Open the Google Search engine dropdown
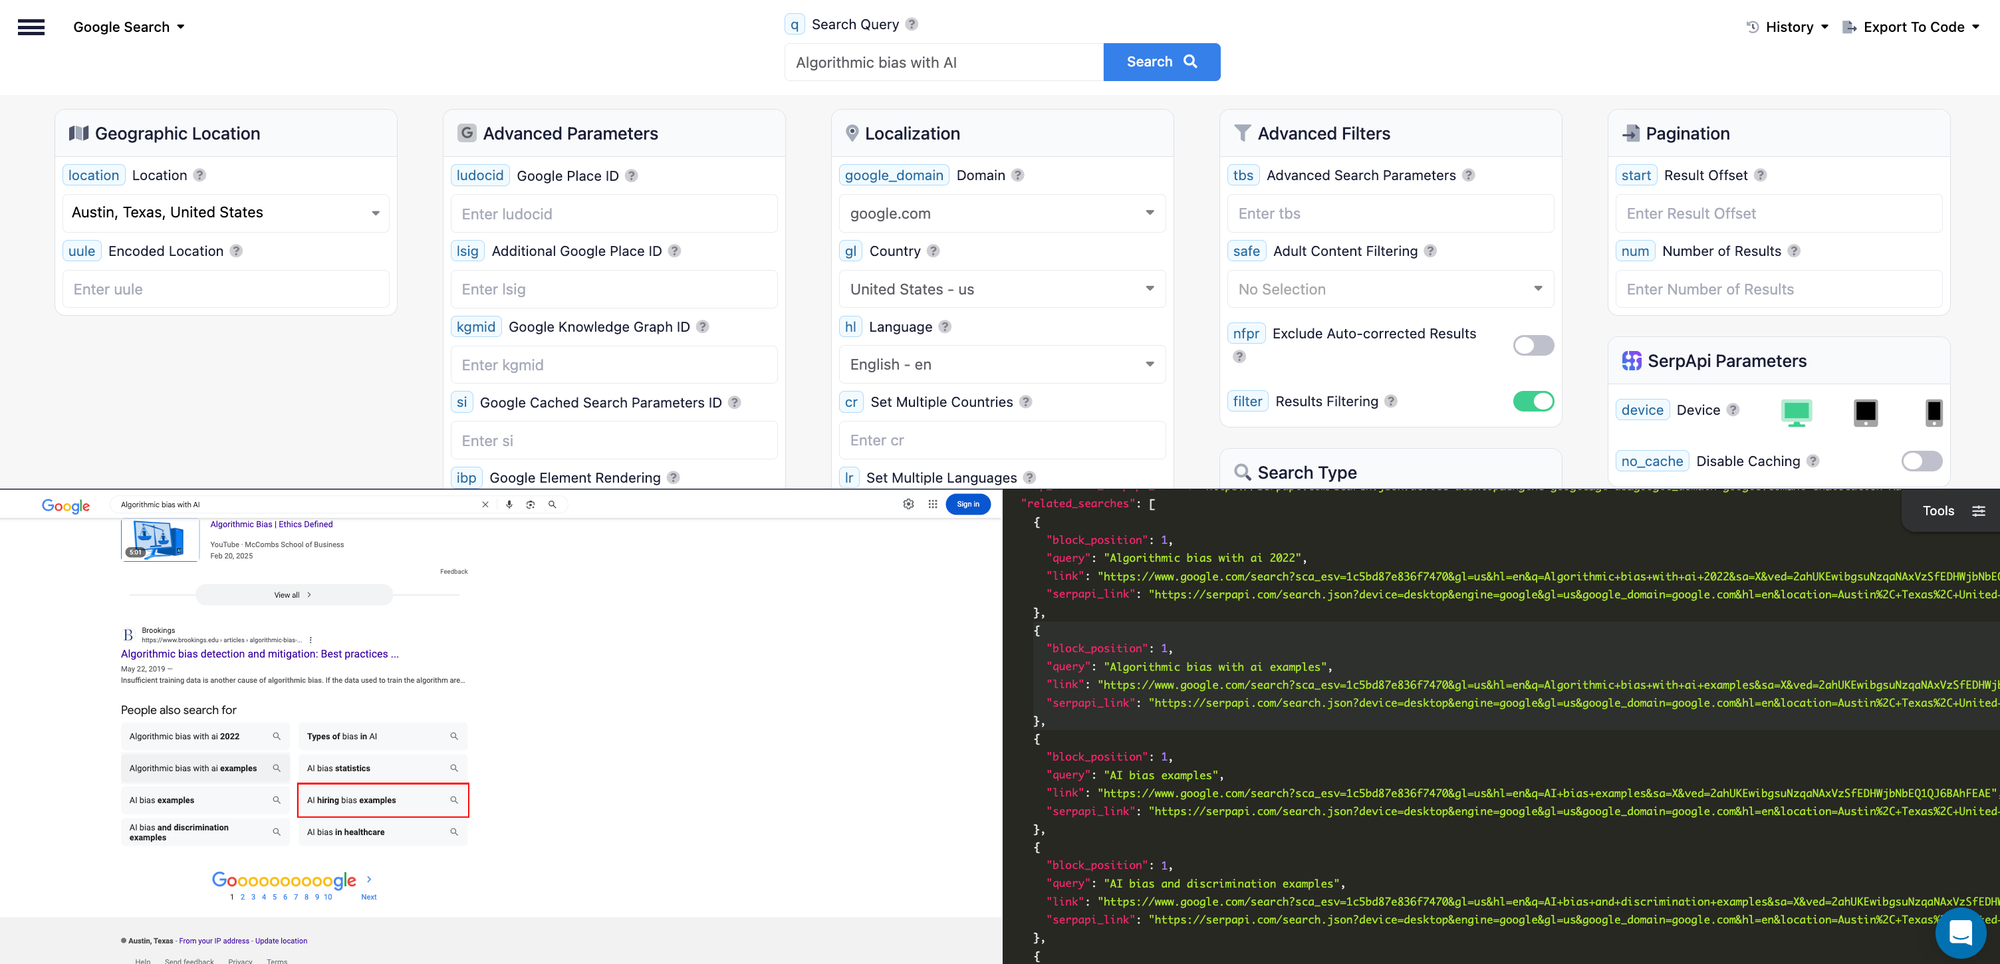The width and height of the screenshot is (2000, 964). (129, 27)
